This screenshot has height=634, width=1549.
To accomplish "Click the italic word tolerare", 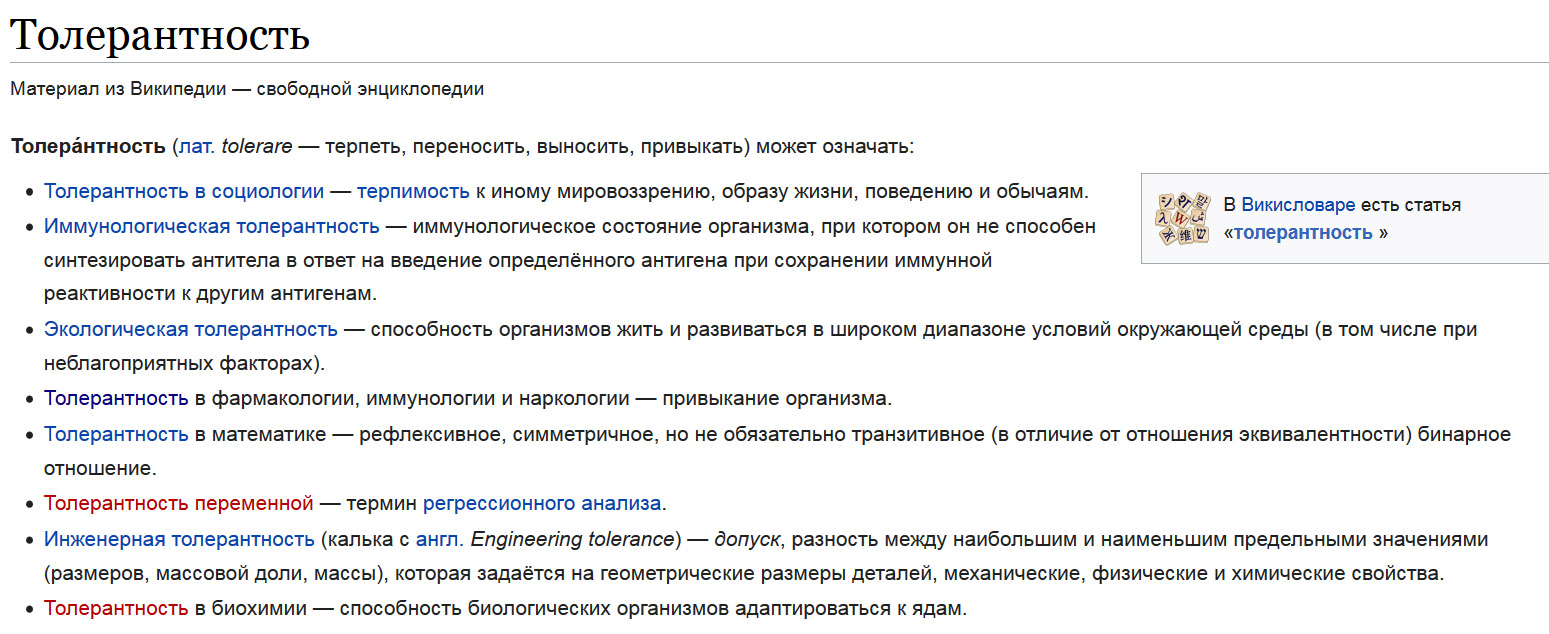I will click(257, 146).
